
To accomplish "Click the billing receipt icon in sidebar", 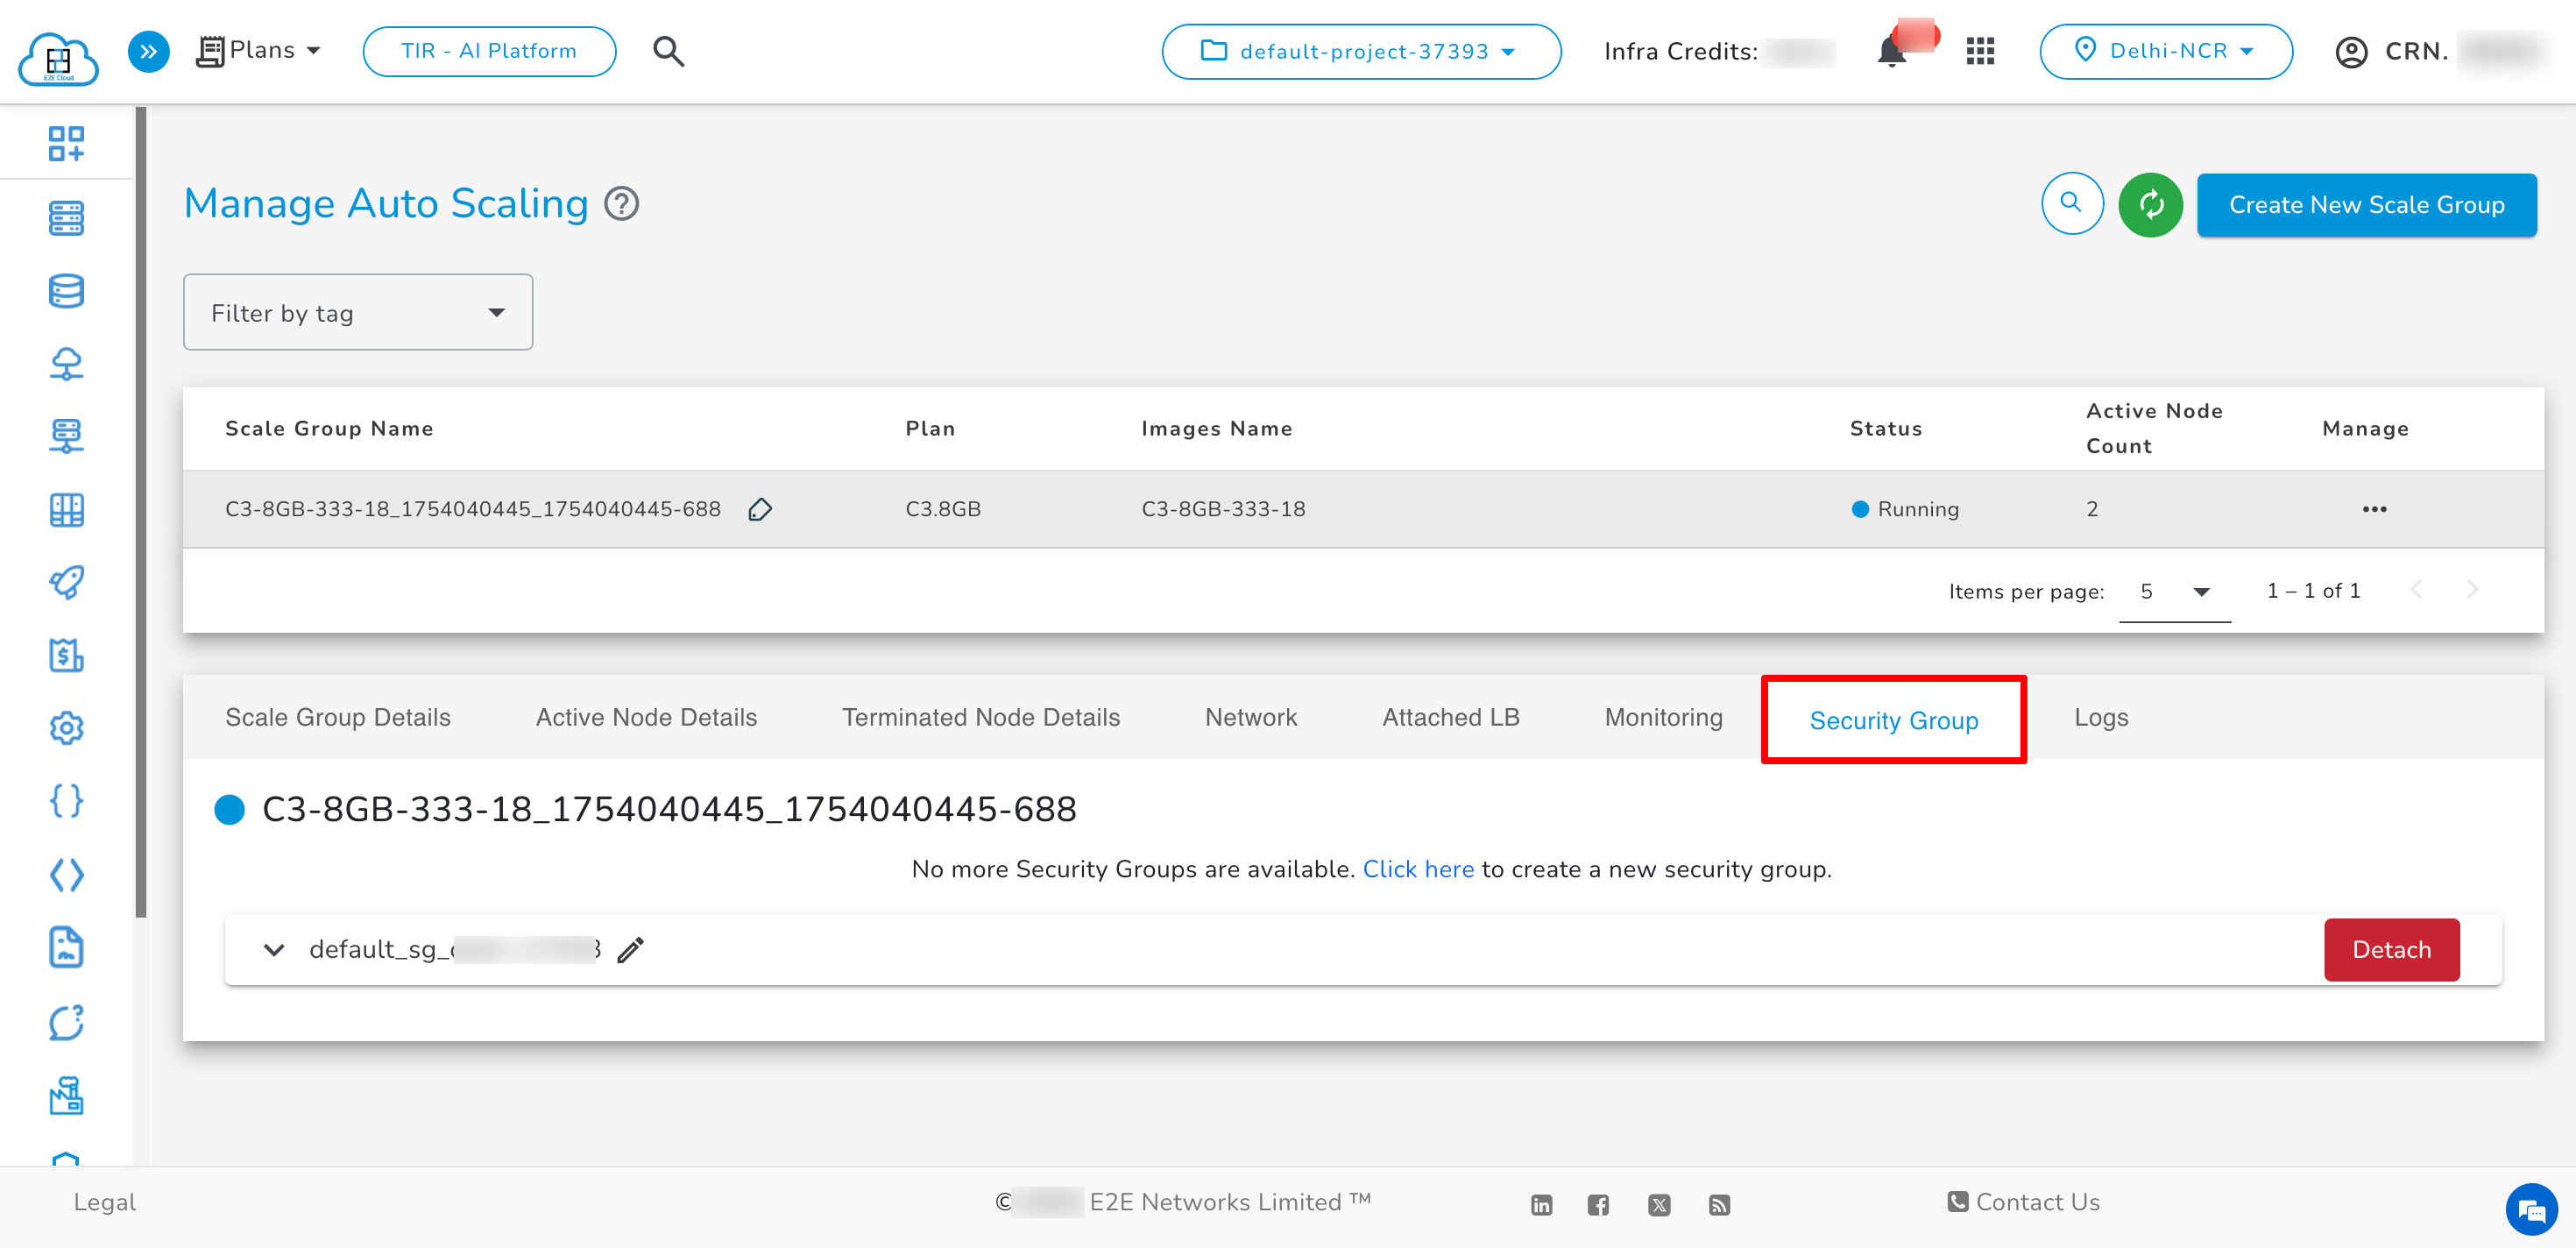I will (66, 656).
